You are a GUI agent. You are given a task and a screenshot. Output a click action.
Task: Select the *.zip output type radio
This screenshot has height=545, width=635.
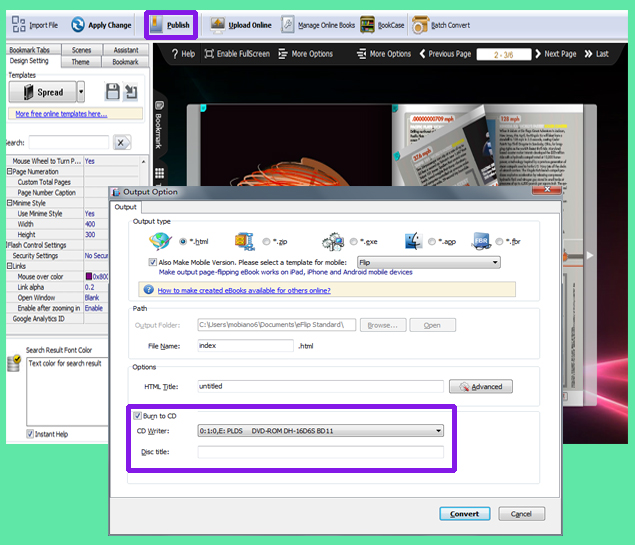point(266,241)
